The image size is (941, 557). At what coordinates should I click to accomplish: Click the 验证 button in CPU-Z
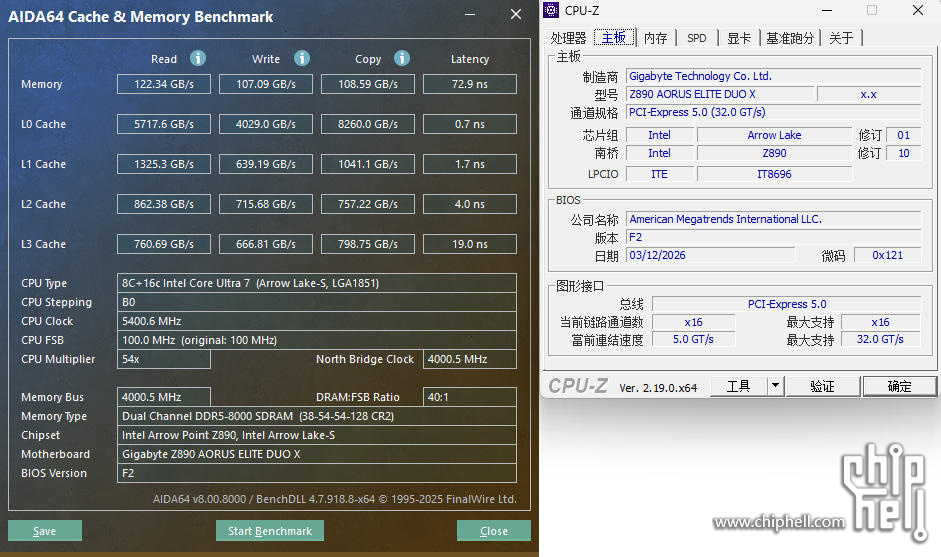[x=822, y=386]
